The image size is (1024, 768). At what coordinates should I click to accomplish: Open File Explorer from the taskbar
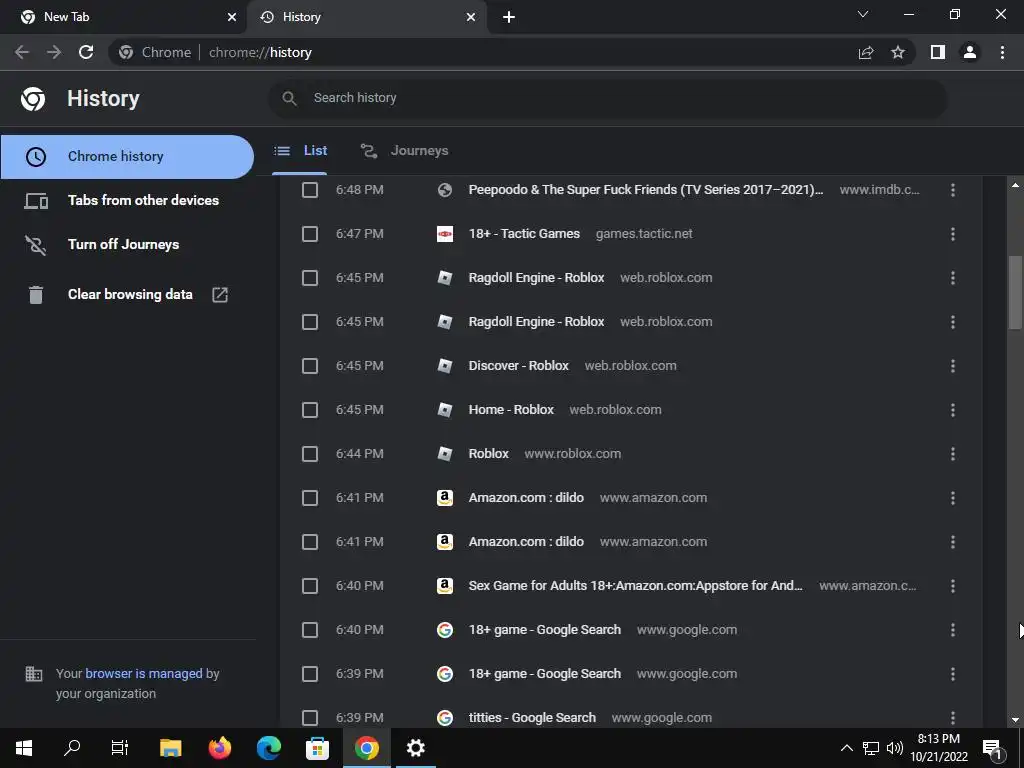[x=170, y=748]
